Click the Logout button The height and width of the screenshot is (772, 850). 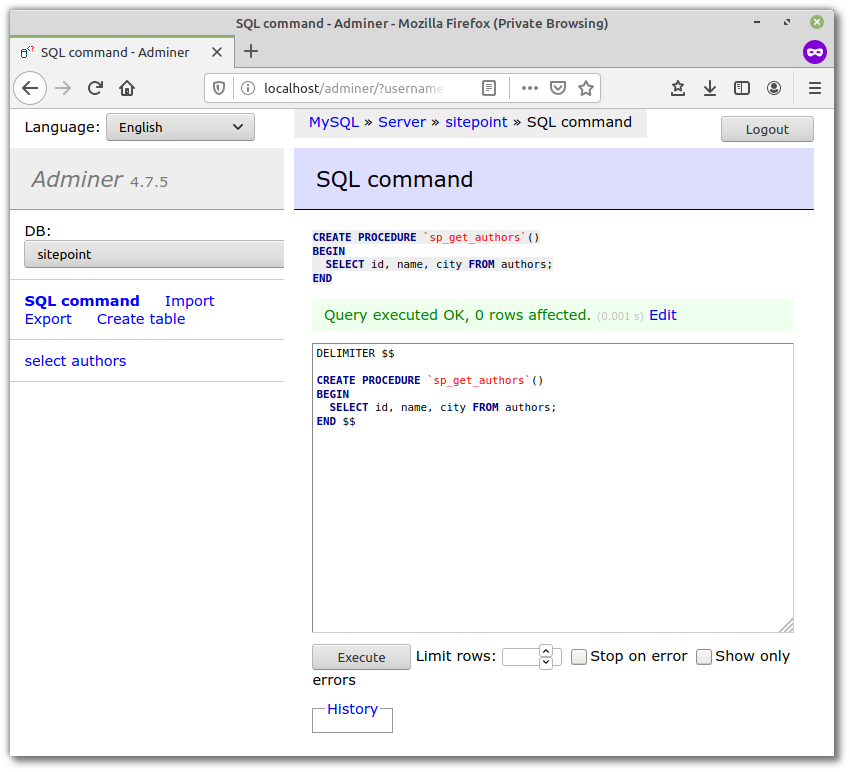tap(767, 129)
